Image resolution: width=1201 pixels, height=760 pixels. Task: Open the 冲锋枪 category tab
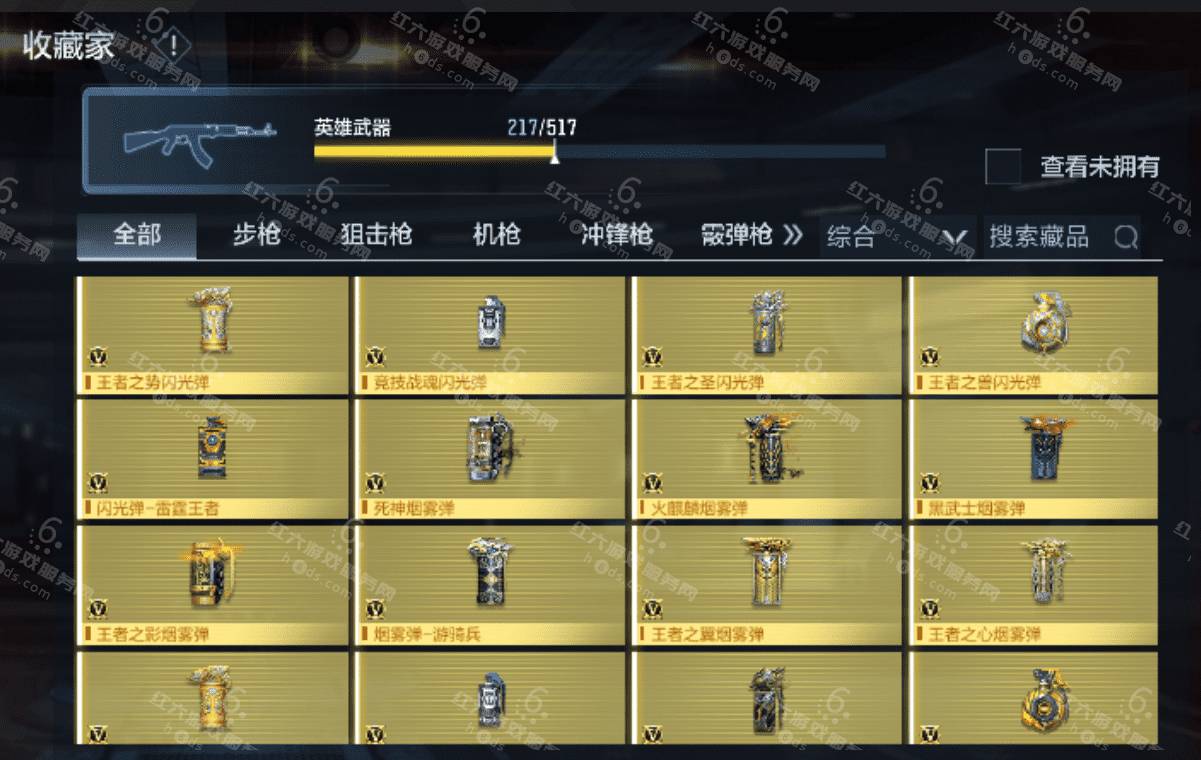(617, 235)
